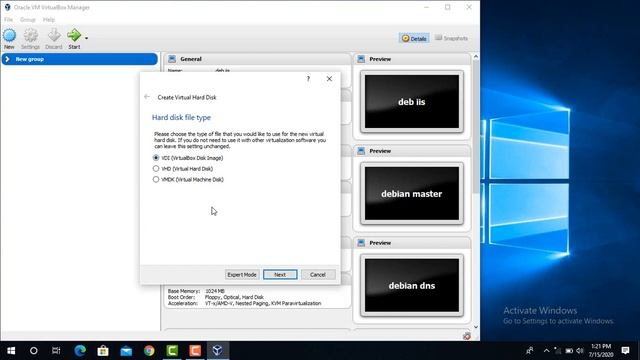Open Cortana search circle on taskbar
Image resolution: width=640 pixels, height=360 pixels.
(x=34, y=351)
